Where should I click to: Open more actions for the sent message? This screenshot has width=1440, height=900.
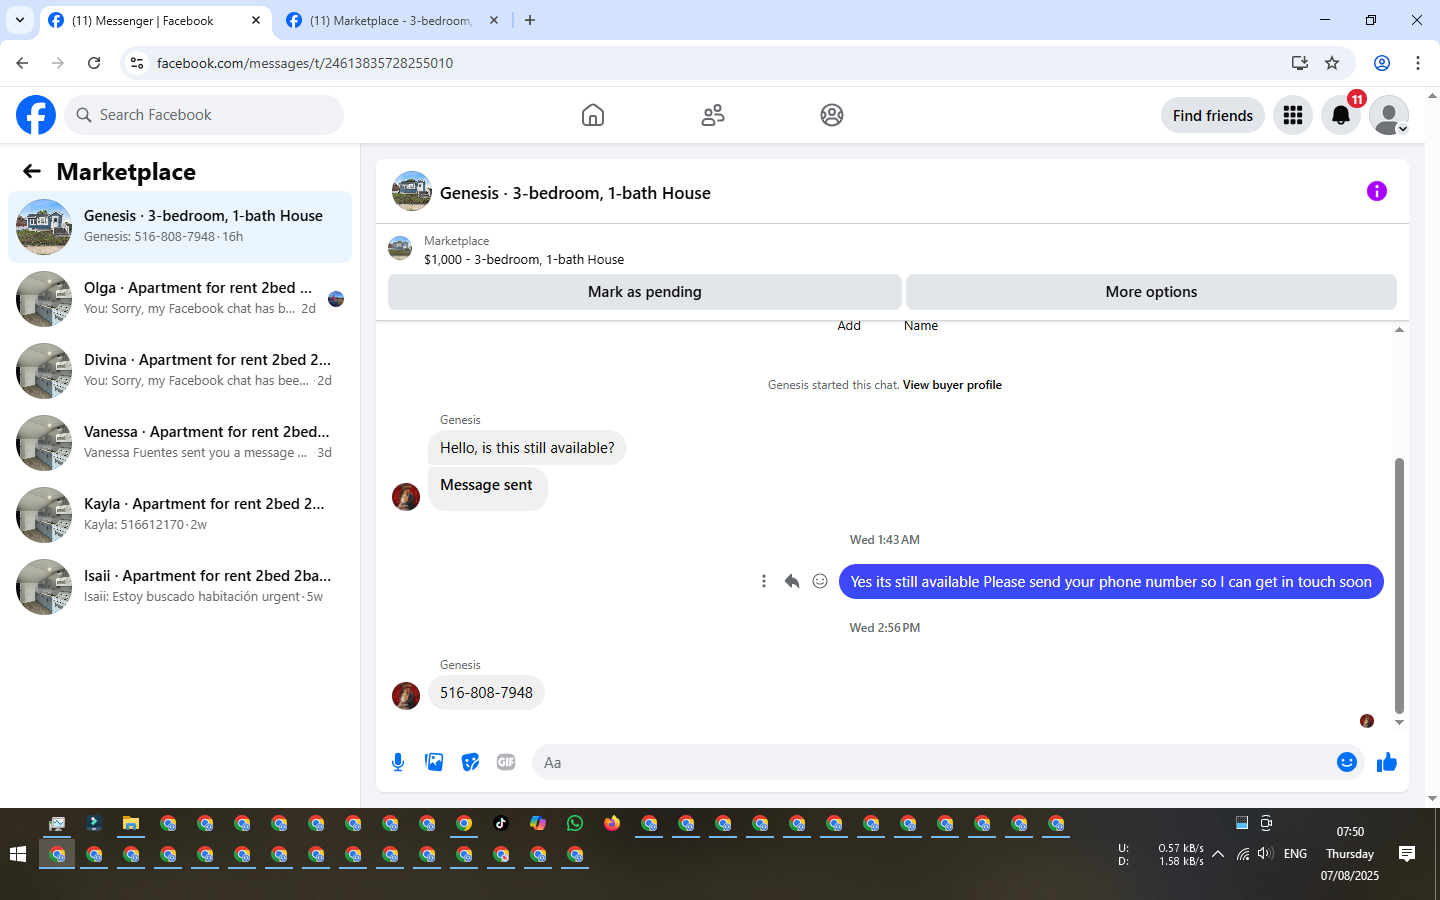point(764,581)
